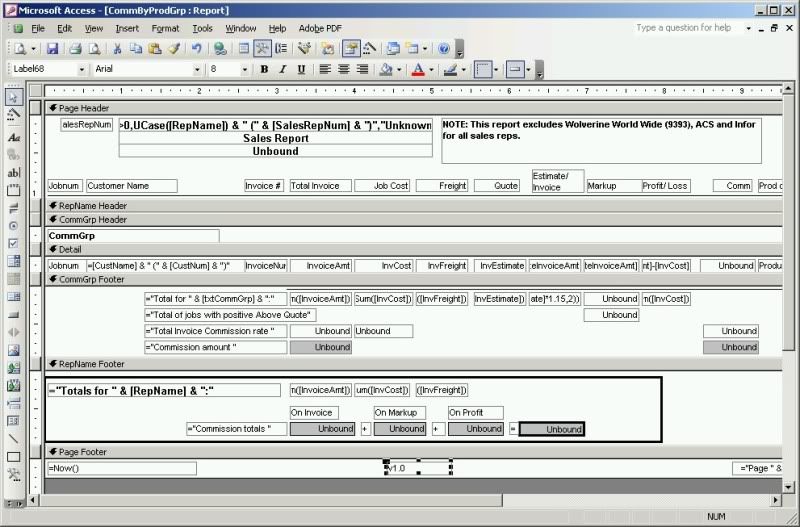Open the font size dropdown showing 8
This screenshot has width=800, height=527.
(x=244, y=70)
